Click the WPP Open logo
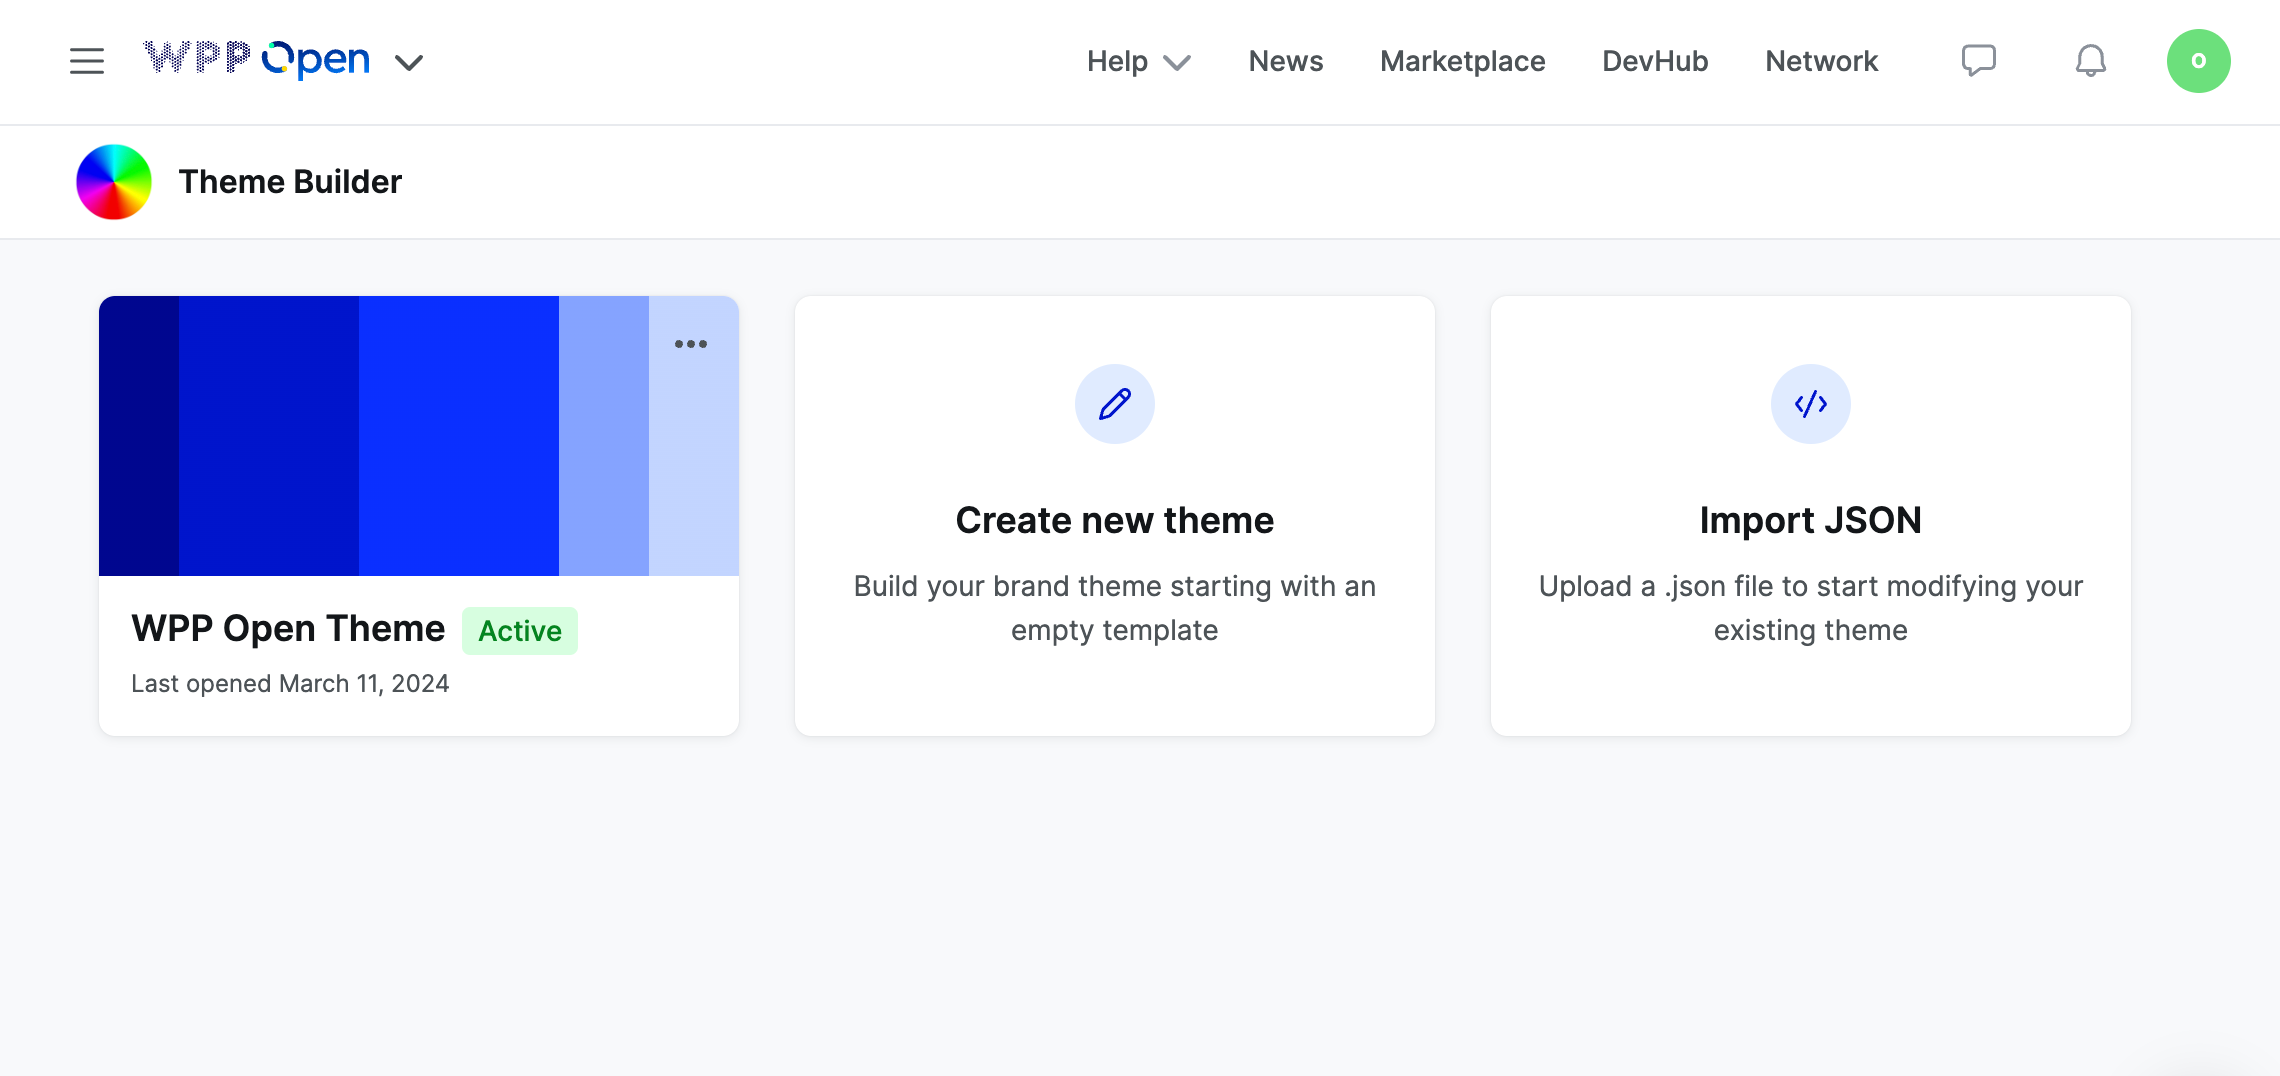The width and height of the screenshot is (2280, 1076). 256,60
